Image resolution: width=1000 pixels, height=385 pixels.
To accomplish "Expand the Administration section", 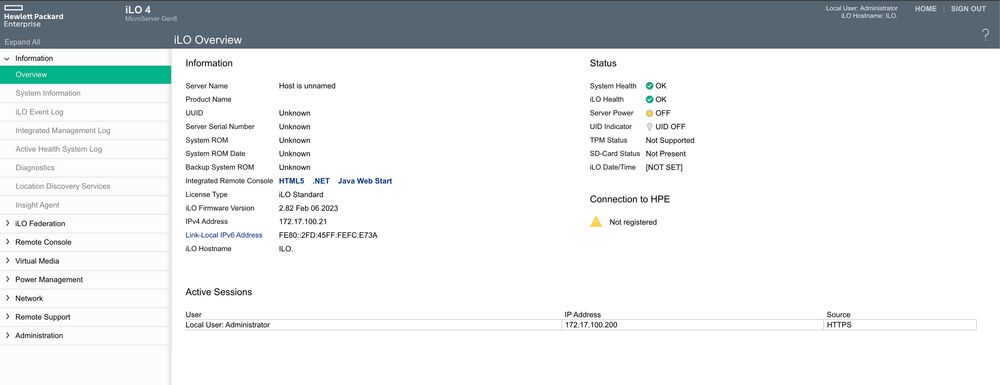I will coord(7,335).
